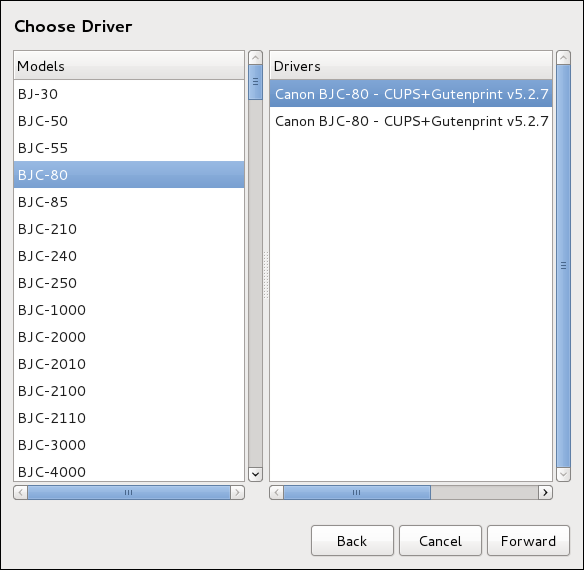Select the second unhighlighted Canon BJC-80 driver
Image resolution: width=584 pixels, height=570 pixels.
(x=411, y=121)
